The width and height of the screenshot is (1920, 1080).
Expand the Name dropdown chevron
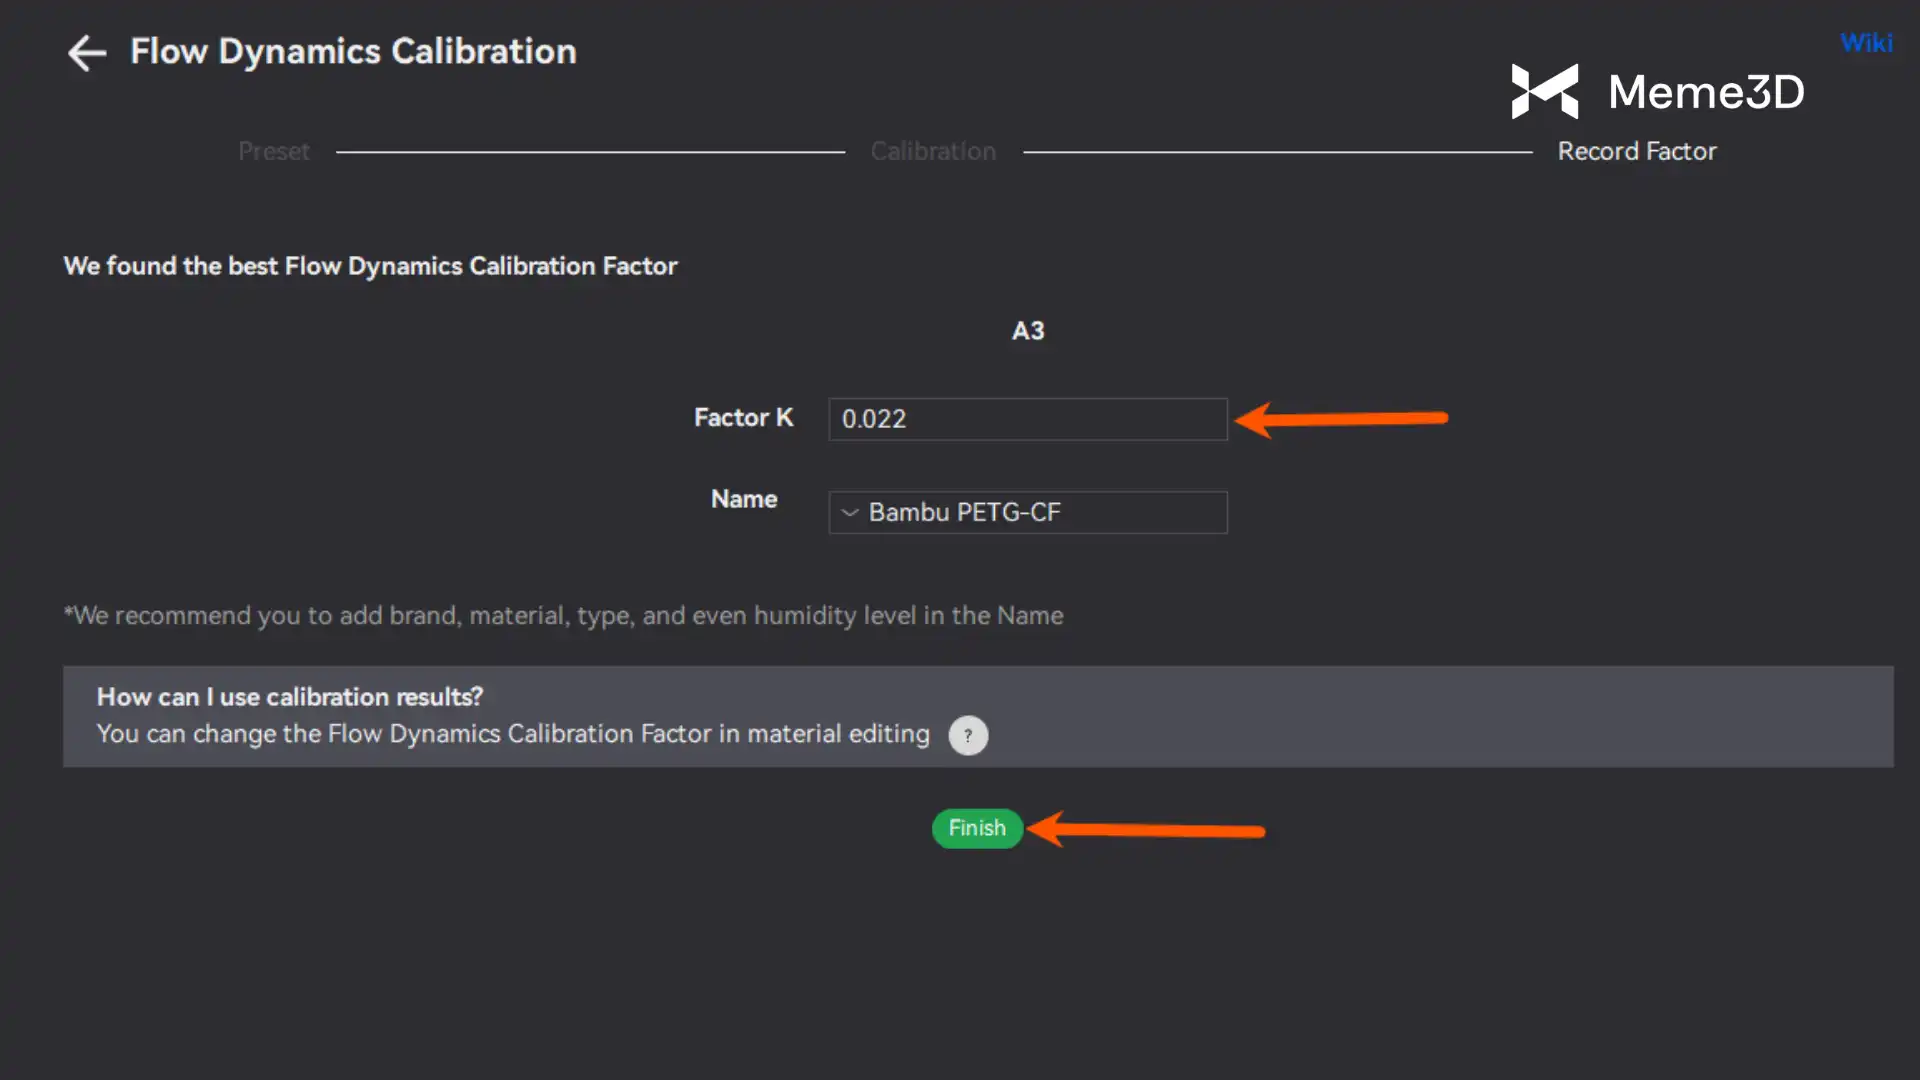[x=850, y=512]
